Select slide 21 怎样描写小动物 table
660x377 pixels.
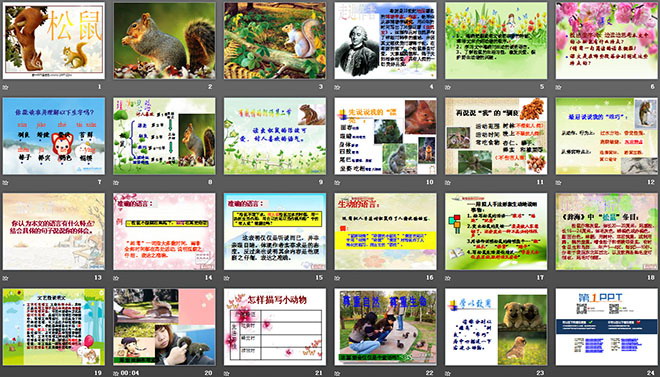tap(275, 327)
